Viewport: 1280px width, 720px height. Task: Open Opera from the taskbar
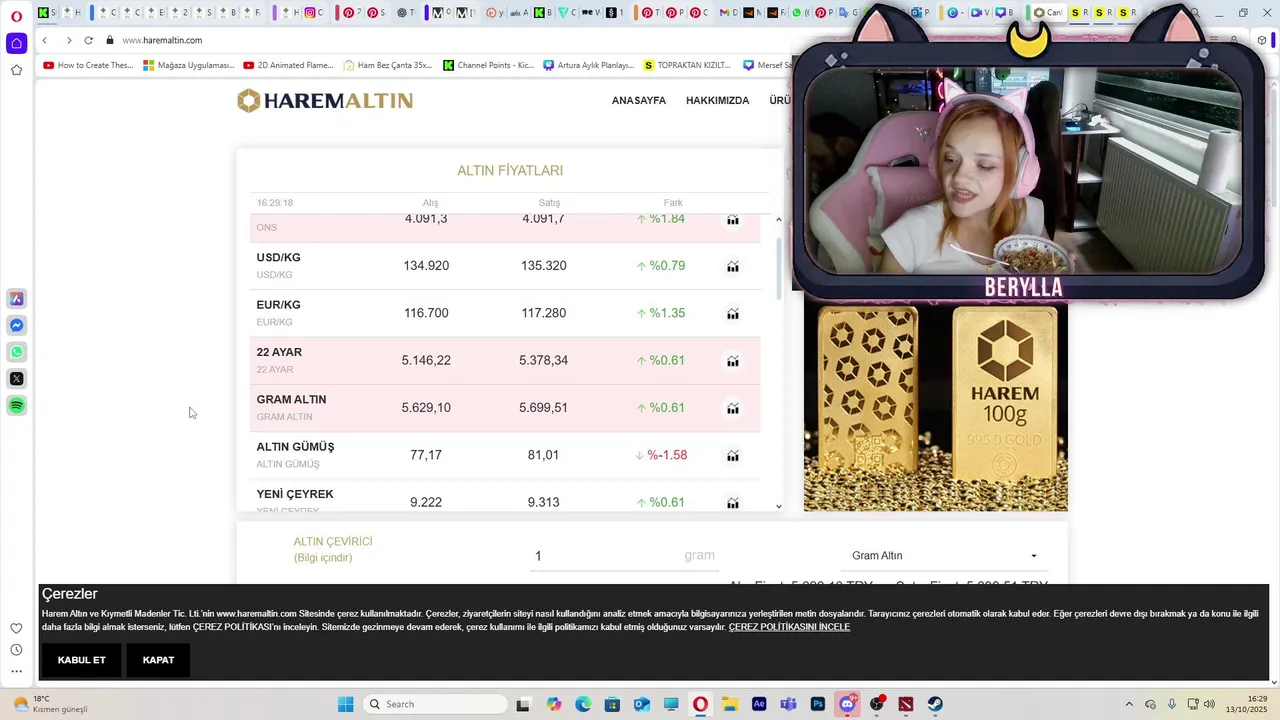pyautogui.click(x=700, y=704)
